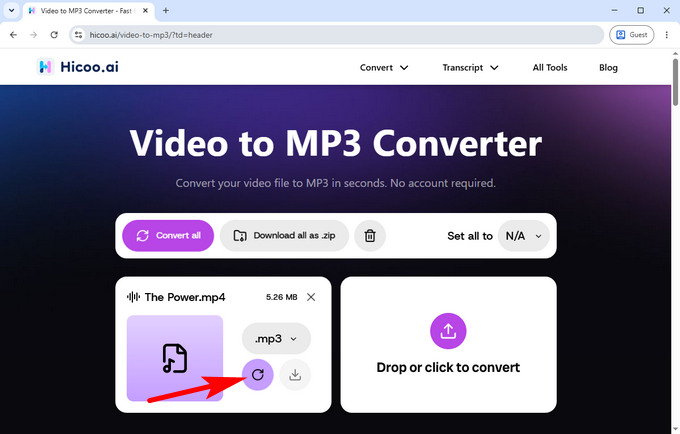
Task: Reload the page in the browser
Action: tap(54, 35)
